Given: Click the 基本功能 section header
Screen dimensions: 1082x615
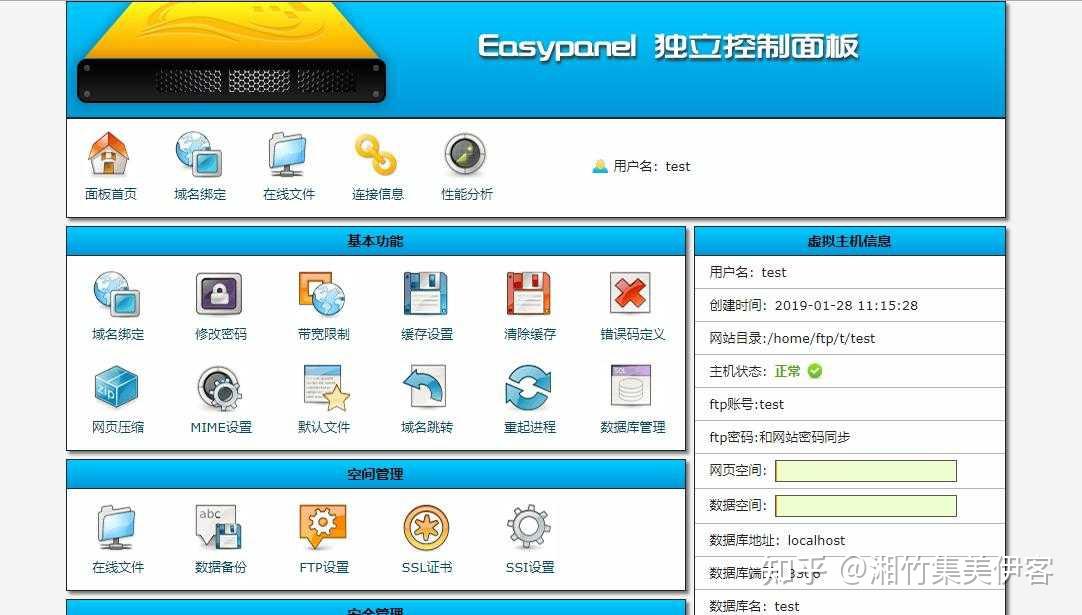Looking at the screenshot, I should pos(375,240).
